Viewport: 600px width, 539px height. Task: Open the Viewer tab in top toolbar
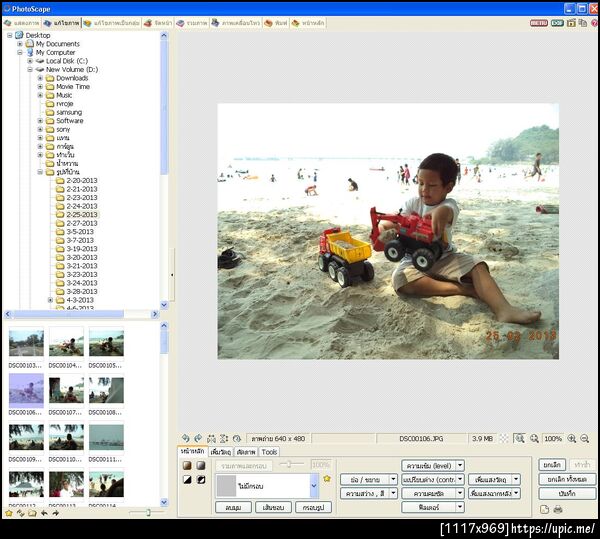22,23
